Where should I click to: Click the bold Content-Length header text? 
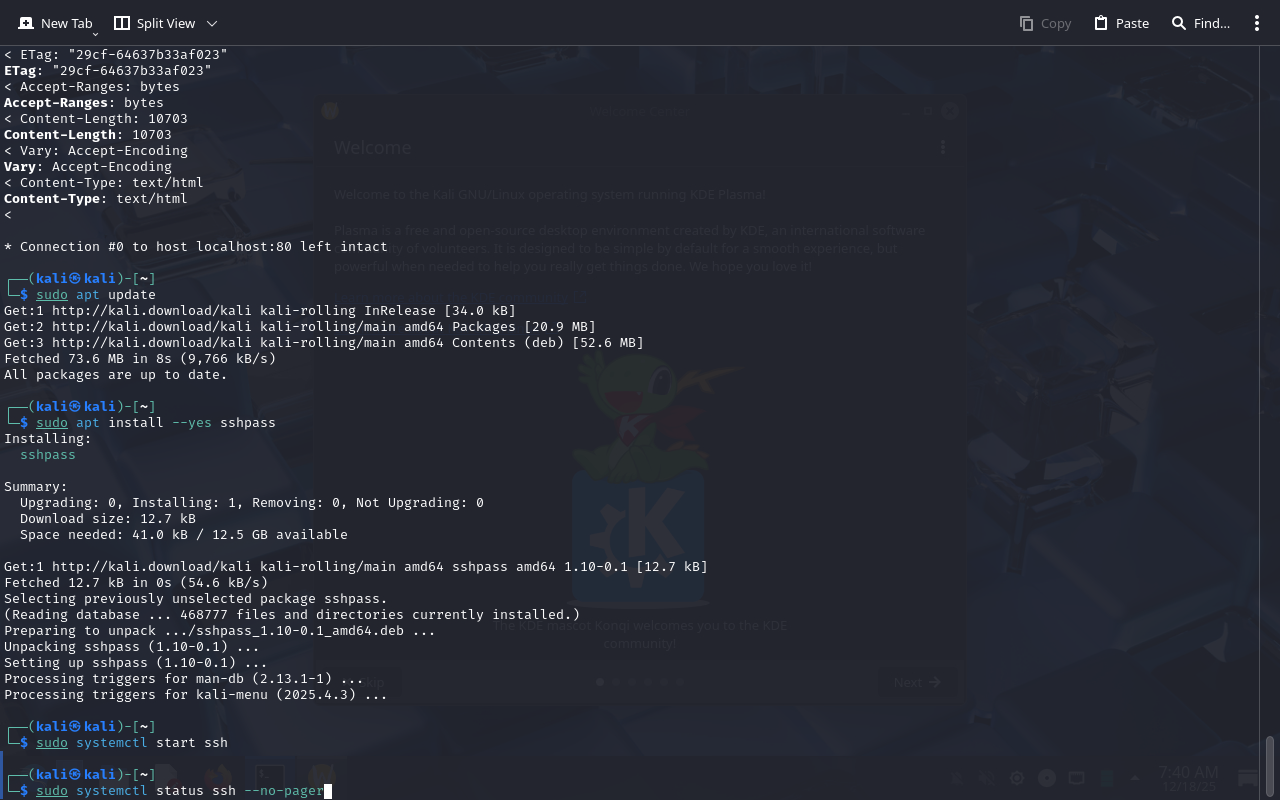[x=60, y=135]
